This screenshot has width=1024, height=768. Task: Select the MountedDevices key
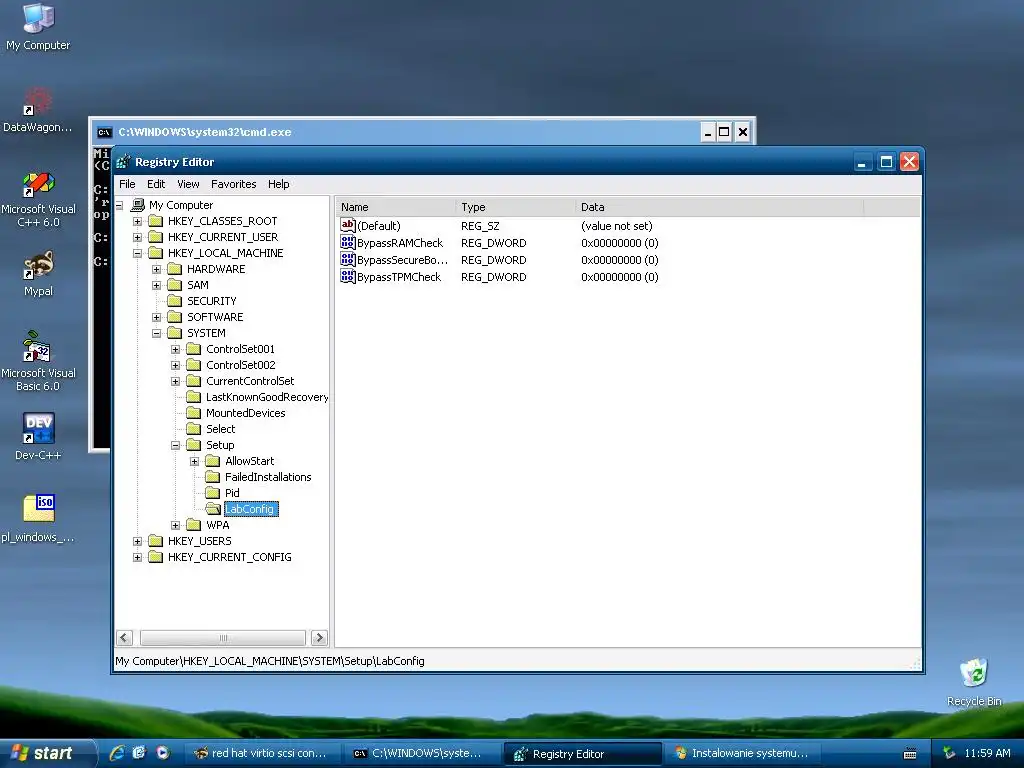(x=246, y=413)
